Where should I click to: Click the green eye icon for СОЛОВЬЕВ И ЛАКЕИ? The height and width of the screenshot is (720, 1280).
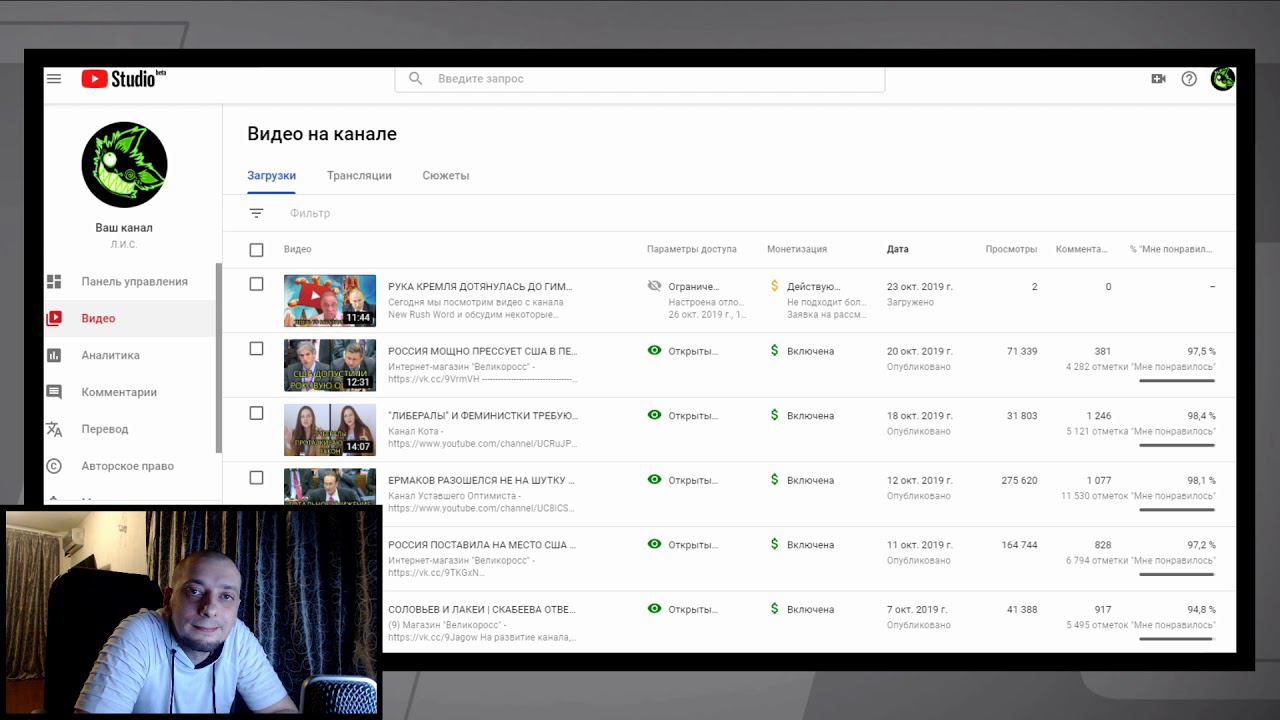click(654, 609)
